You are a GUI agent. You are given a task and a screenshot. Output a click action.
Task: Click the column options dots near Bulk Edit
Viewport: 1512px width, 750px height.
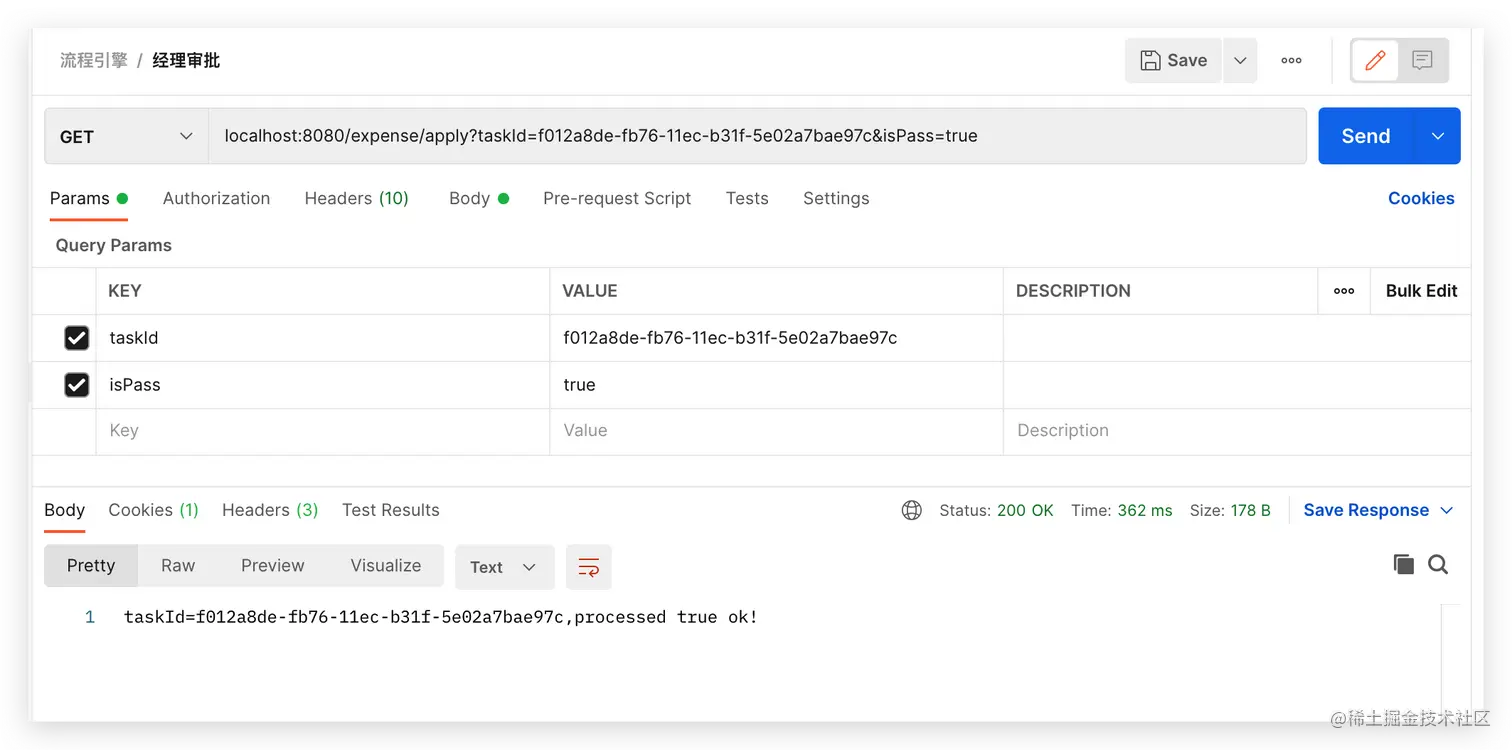click(x=1344, y=291)
